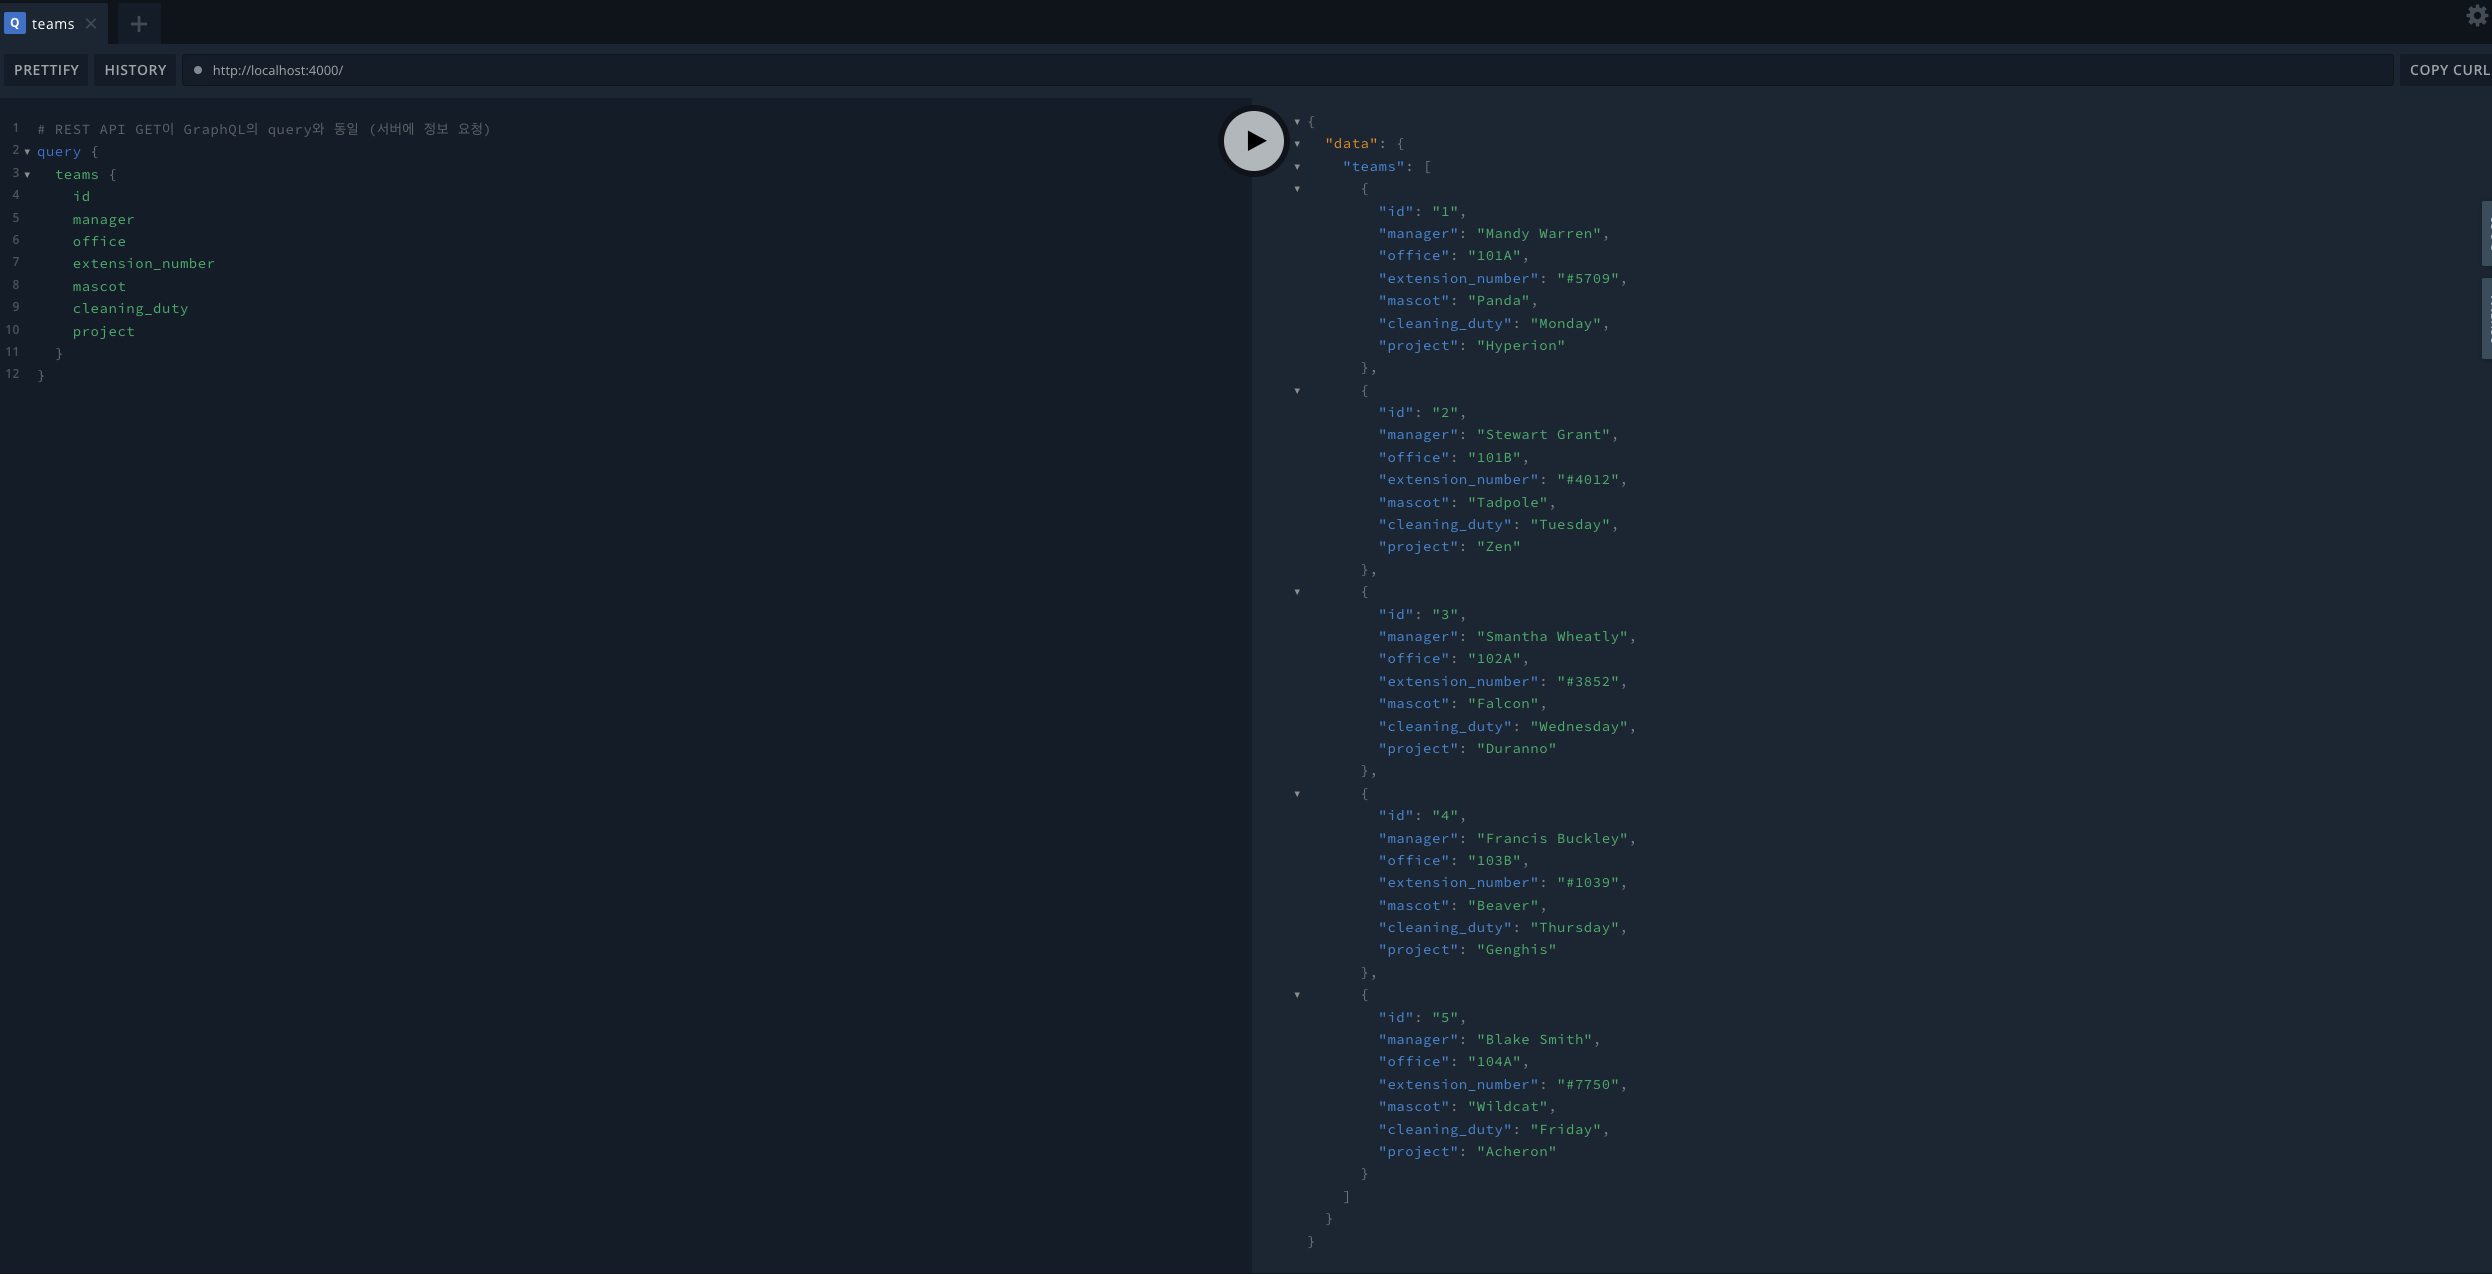Click COPY CURL button
Image resolution: width=2492 pixels, height=1274 pixels.
point(2448,70)
